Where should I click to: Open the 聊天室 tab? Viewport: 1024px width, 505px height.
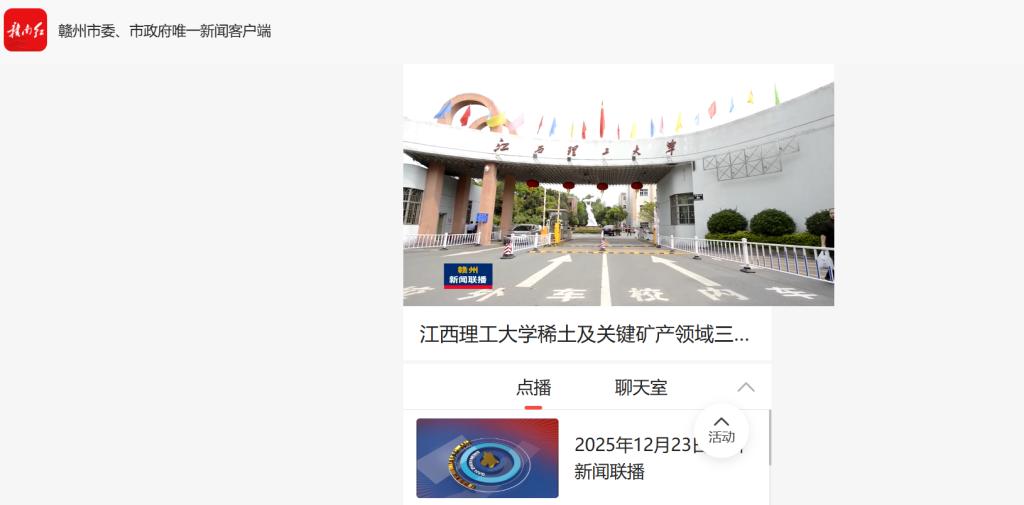click(x=641, y=387)
